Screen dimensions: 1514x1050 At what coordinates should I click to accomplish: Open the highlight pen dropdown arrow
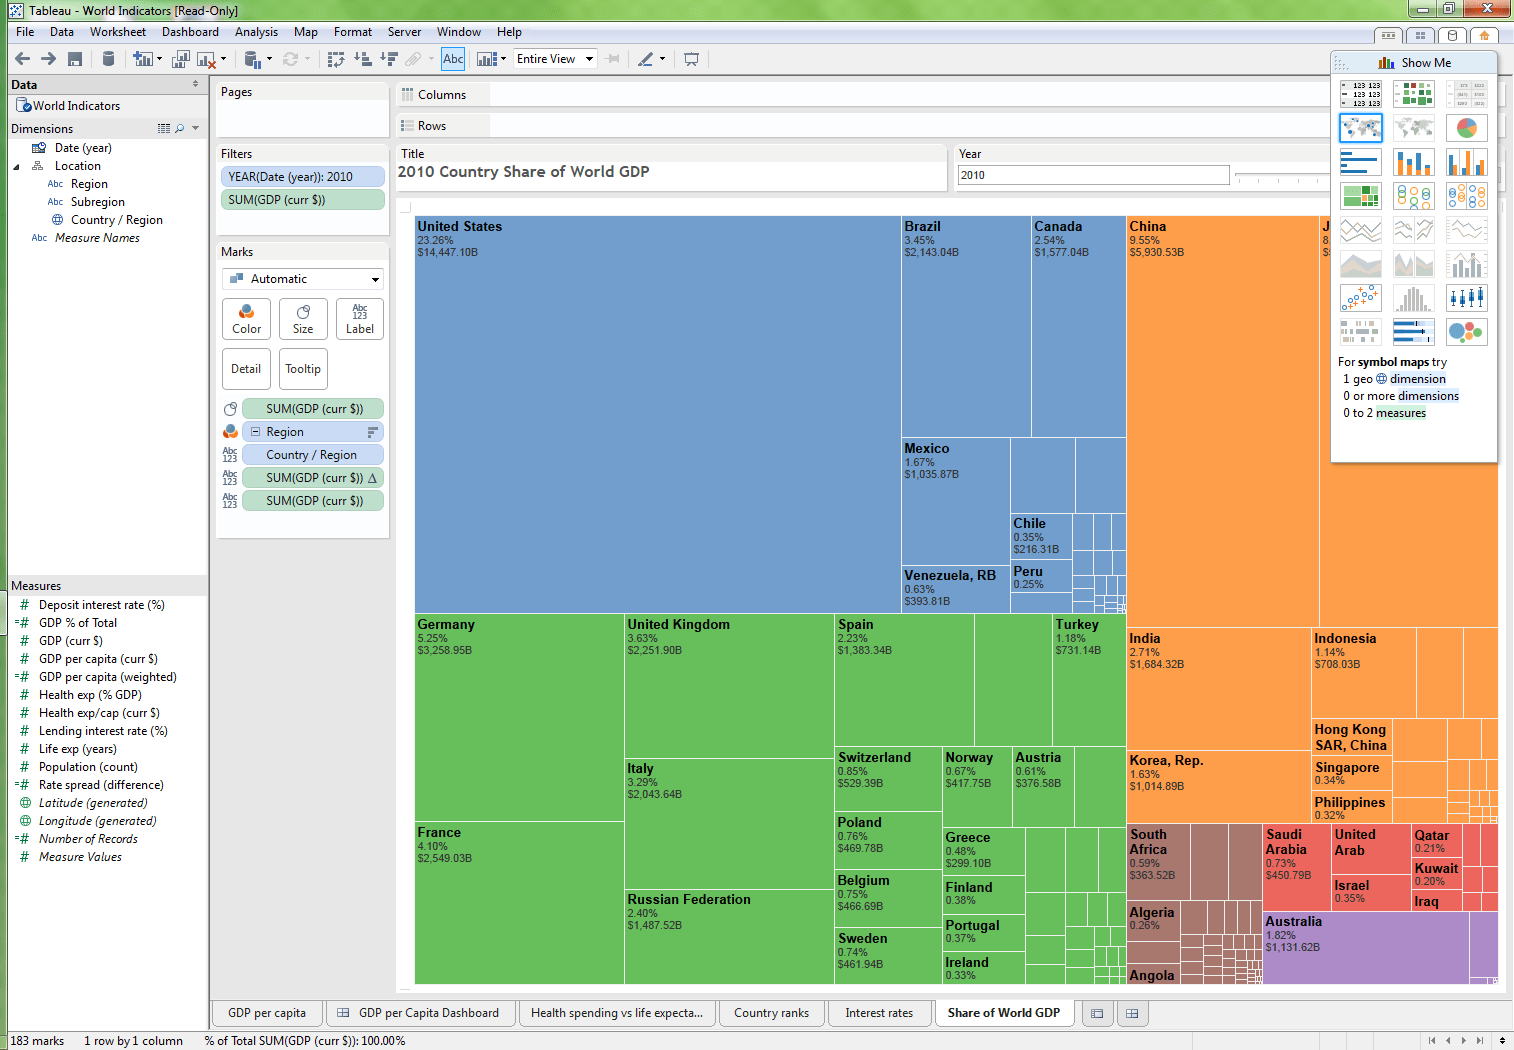click(x=662, y=59)
